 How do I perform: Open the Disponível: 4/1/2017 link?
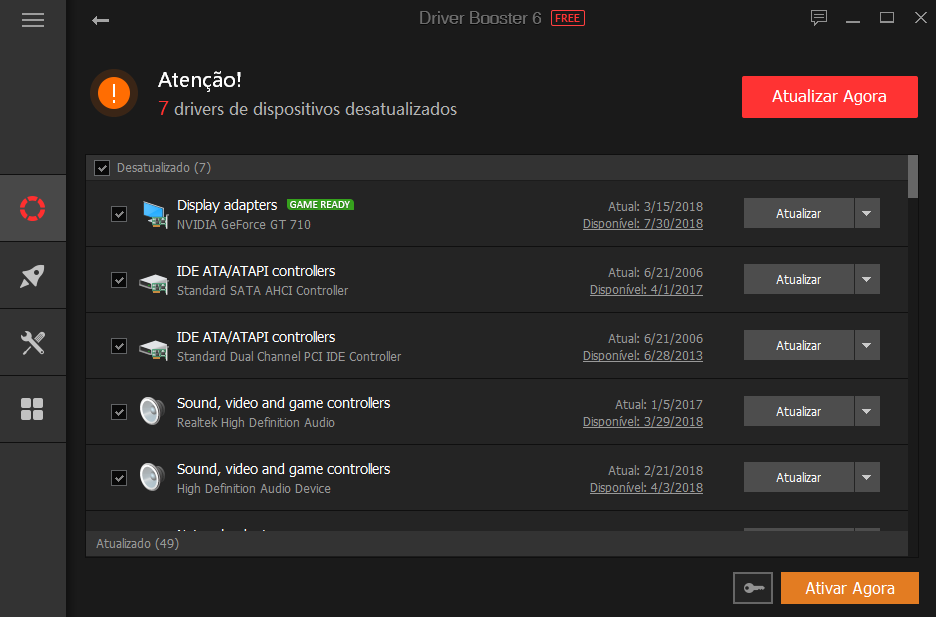coord(646,290)
